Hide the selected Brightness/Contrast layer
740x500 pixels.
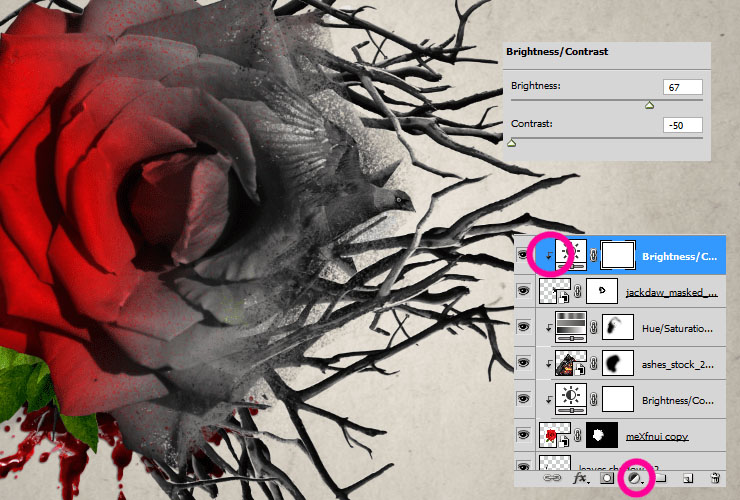524,255
